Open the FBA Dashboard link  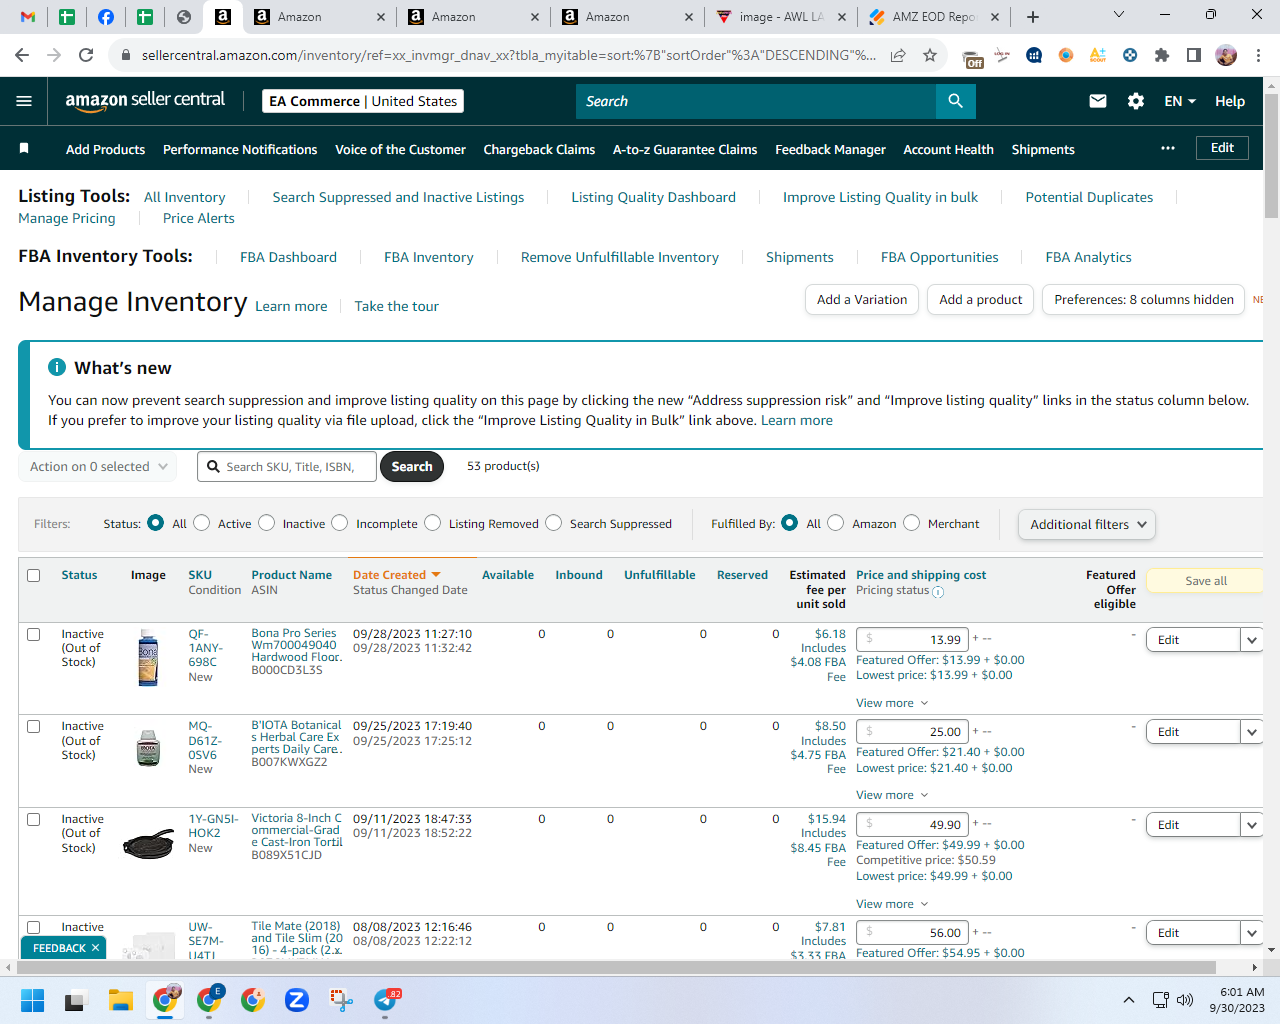(288, 257)
